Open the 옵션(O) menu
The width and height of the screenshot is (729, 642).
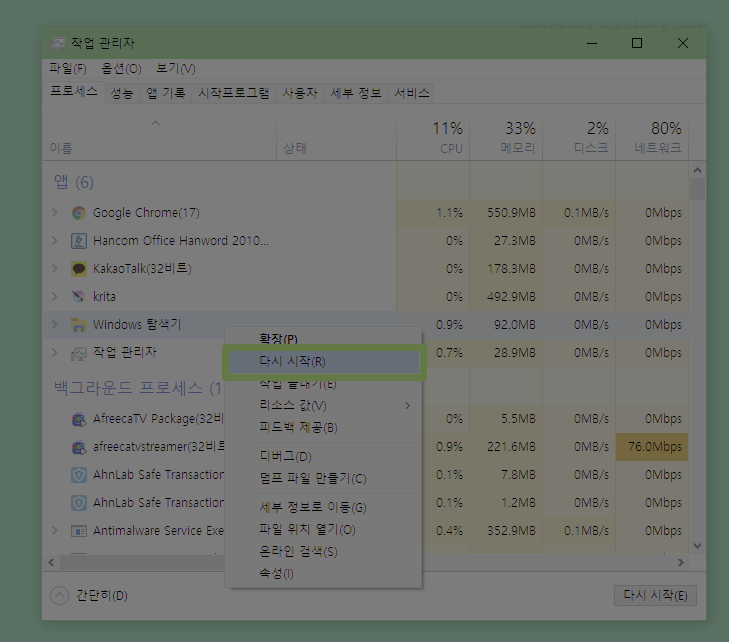[x=121, y=69]
